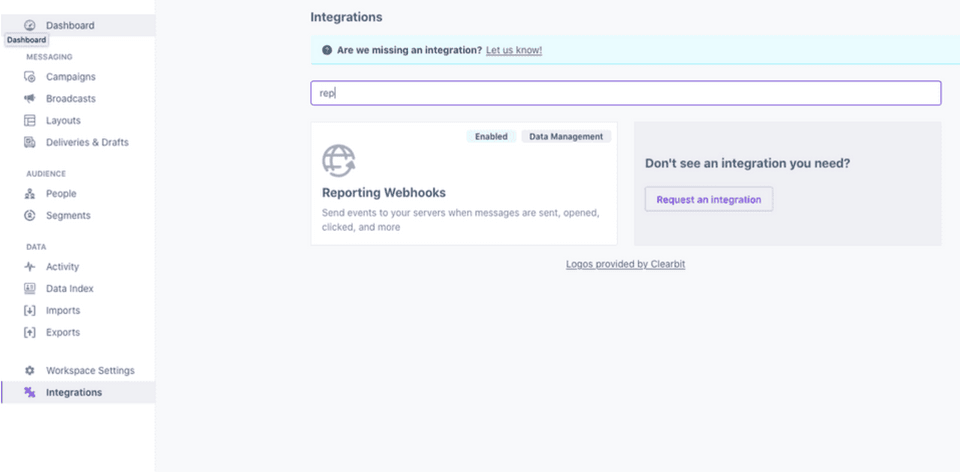Click the Exports upload icon

coord(29,332)
